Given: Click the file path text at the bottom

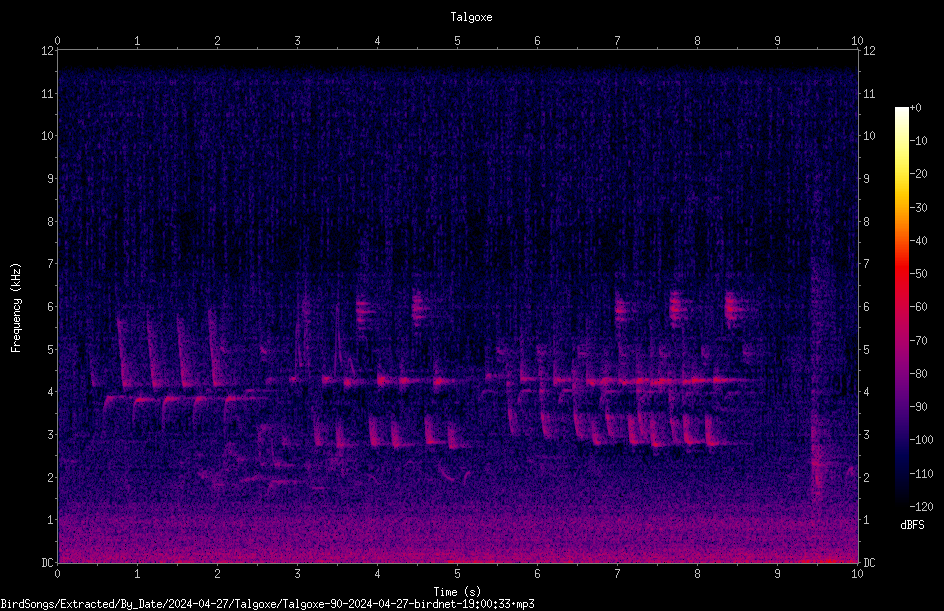Looking at the screenshot, I should pyautogui.click(x=267, y=604).
